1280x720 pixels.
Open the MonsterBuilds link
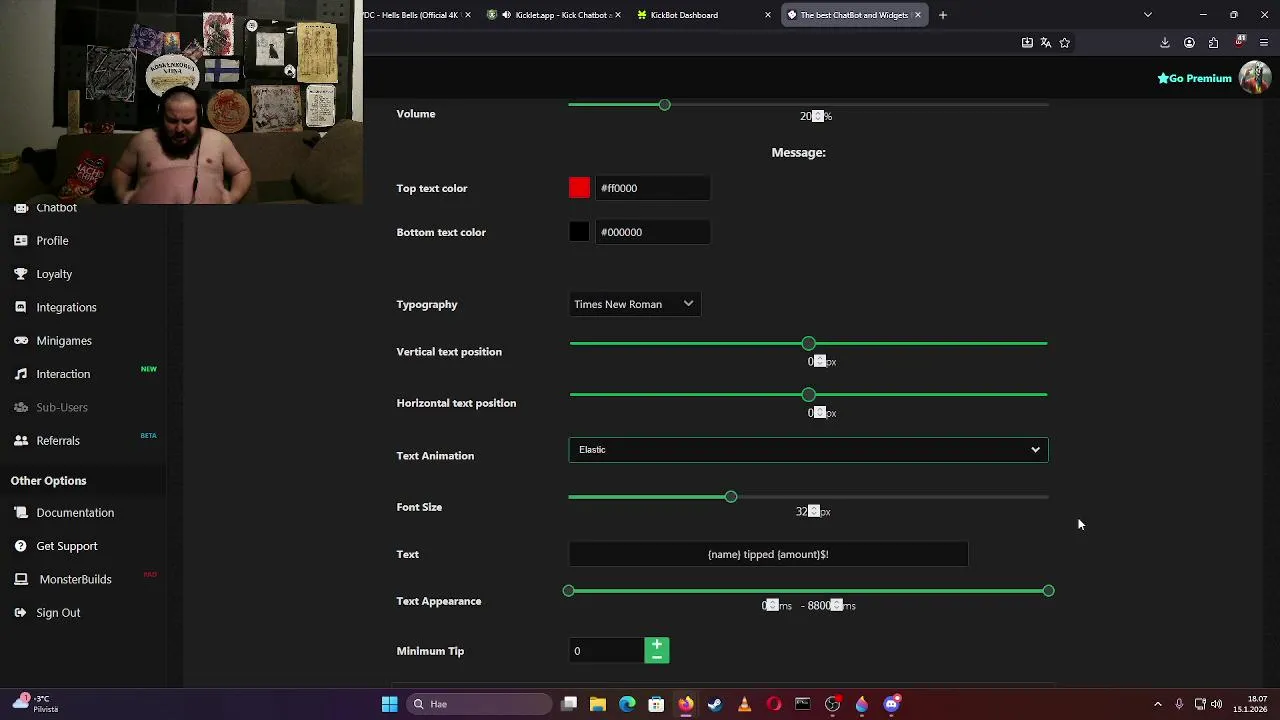point(75,580)
